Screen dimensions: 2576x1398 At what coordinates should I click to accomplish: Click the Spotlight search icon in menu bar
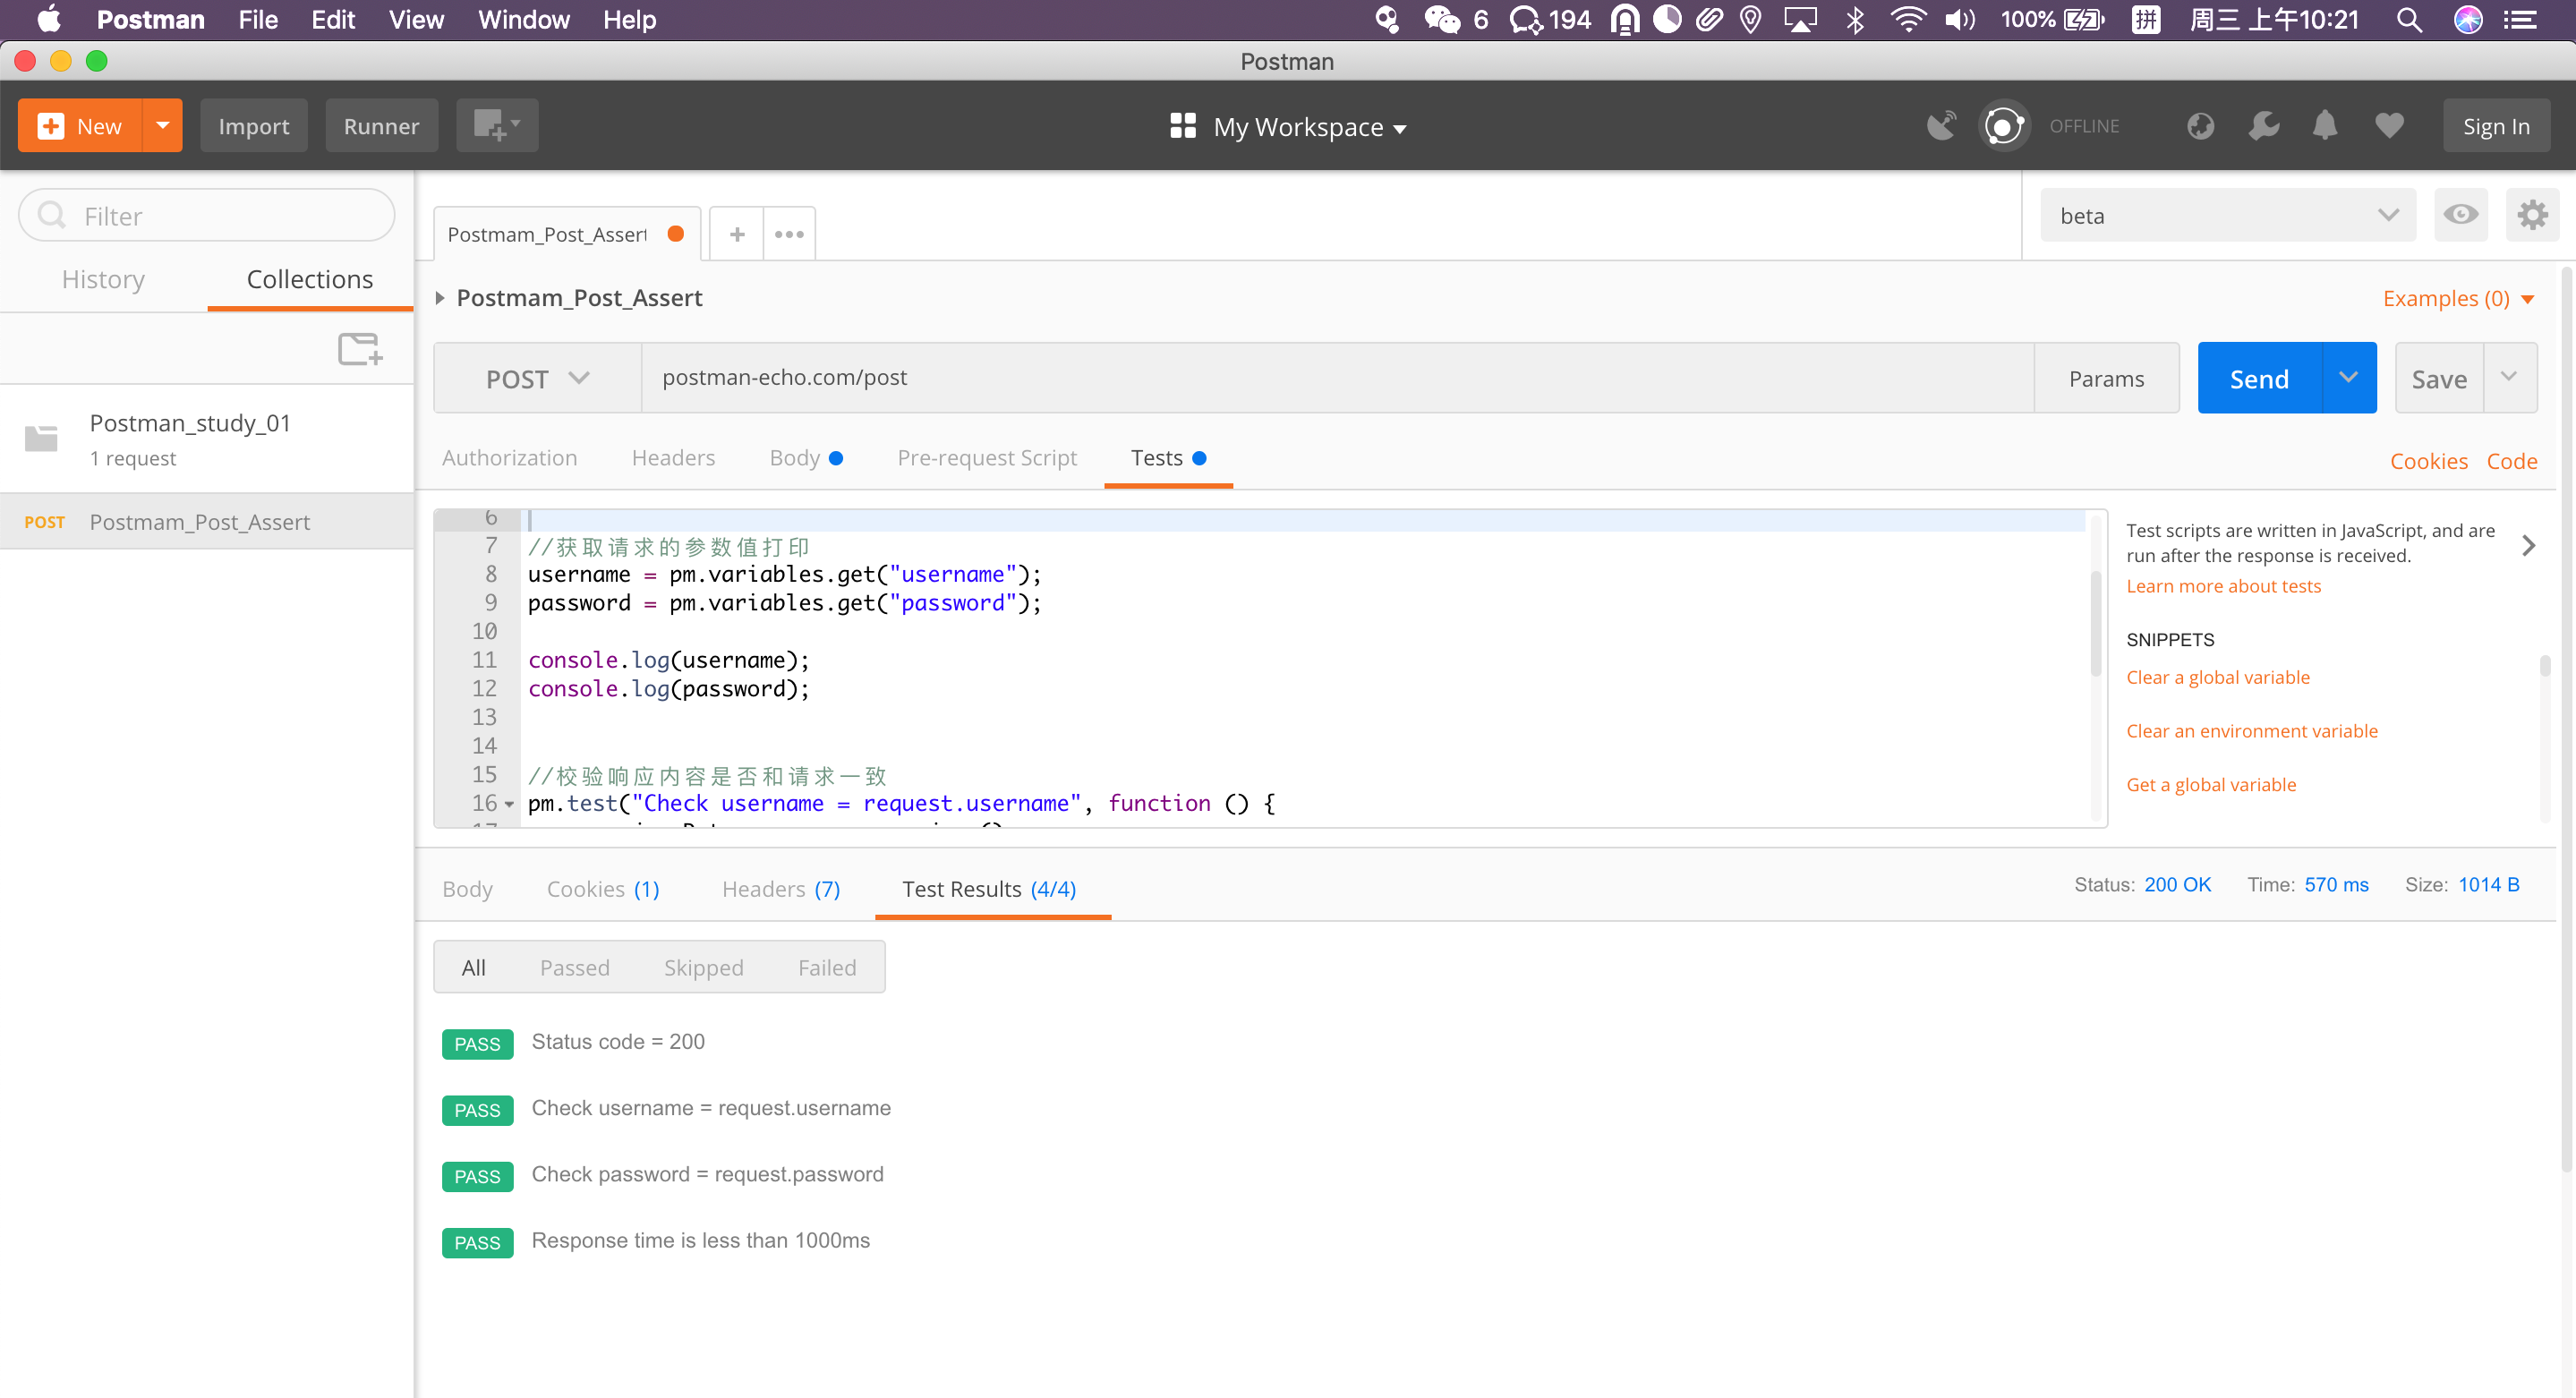(x=2409, y=20)
